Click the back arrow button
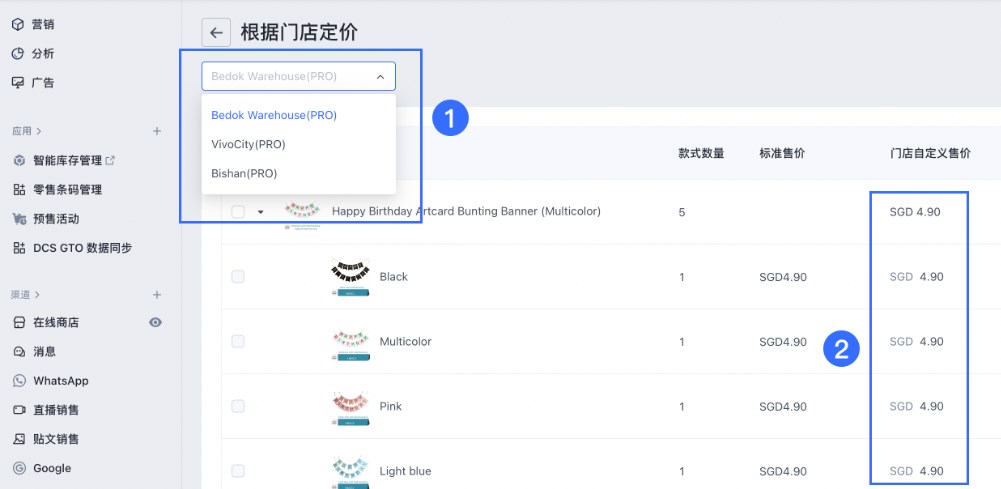 point(216,33)
